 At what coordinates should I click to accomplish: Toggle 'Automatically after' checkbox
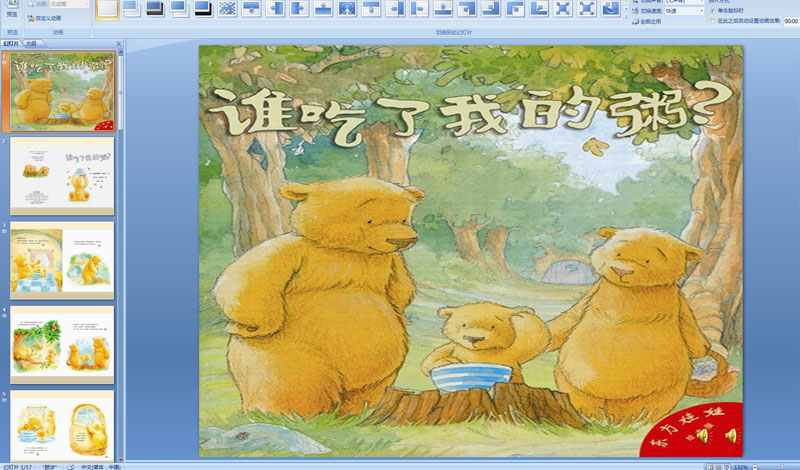[x=713, y=21]
